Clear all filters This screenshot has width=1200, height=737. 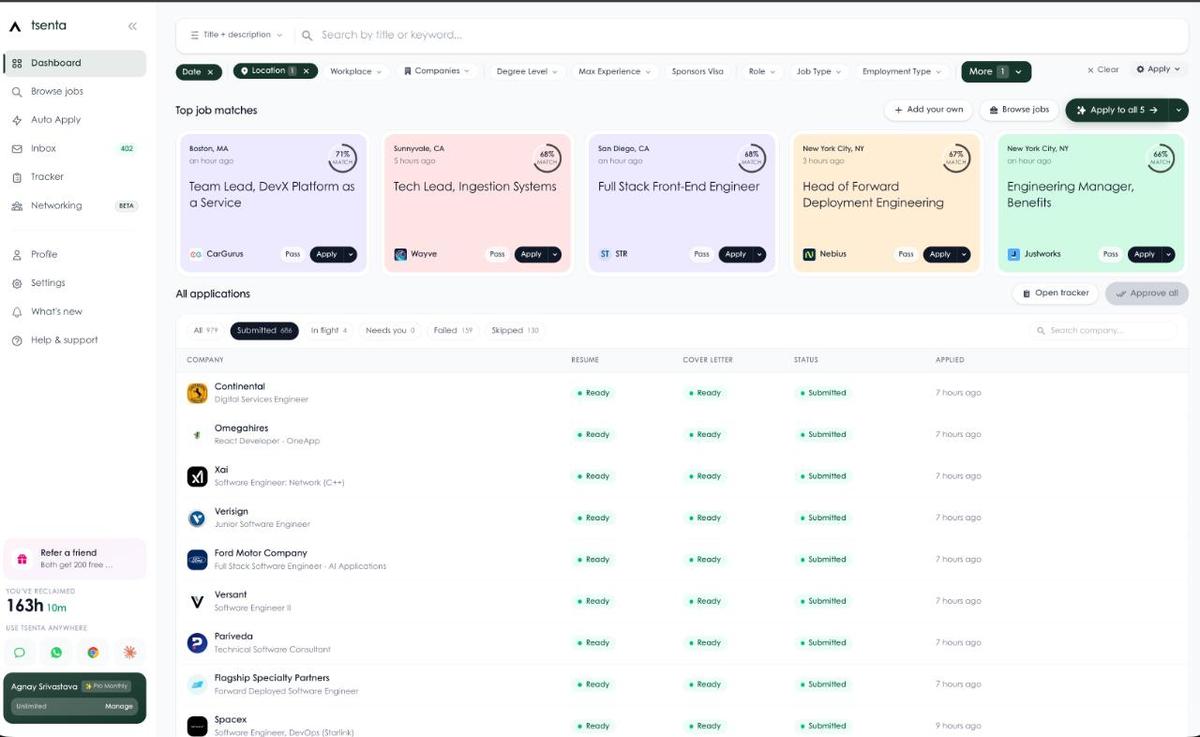click(1103, 70)
